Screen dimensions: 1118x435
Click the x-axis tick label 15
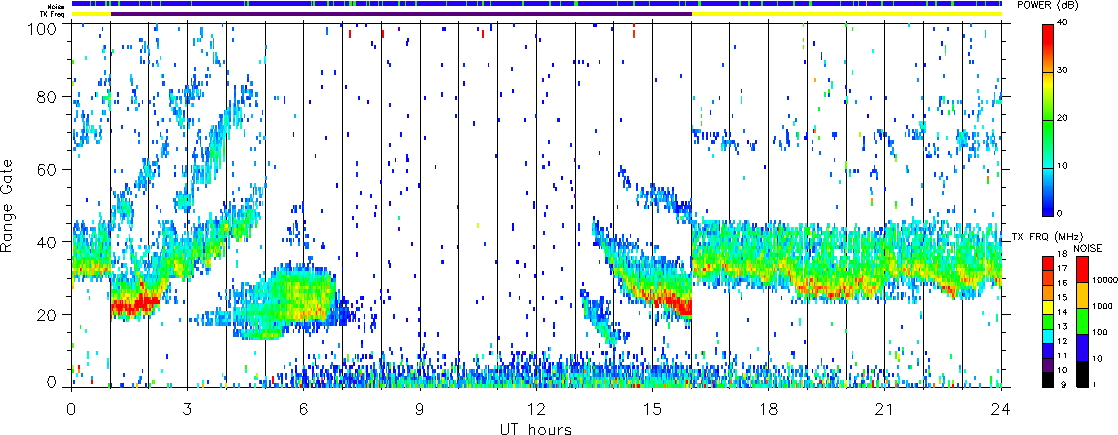point(652,409)
